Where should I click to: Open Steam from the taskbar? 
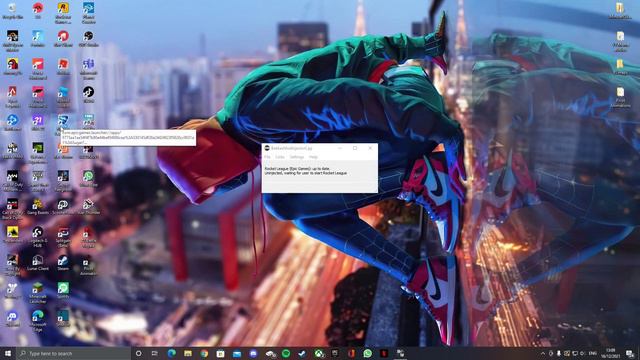302,353
